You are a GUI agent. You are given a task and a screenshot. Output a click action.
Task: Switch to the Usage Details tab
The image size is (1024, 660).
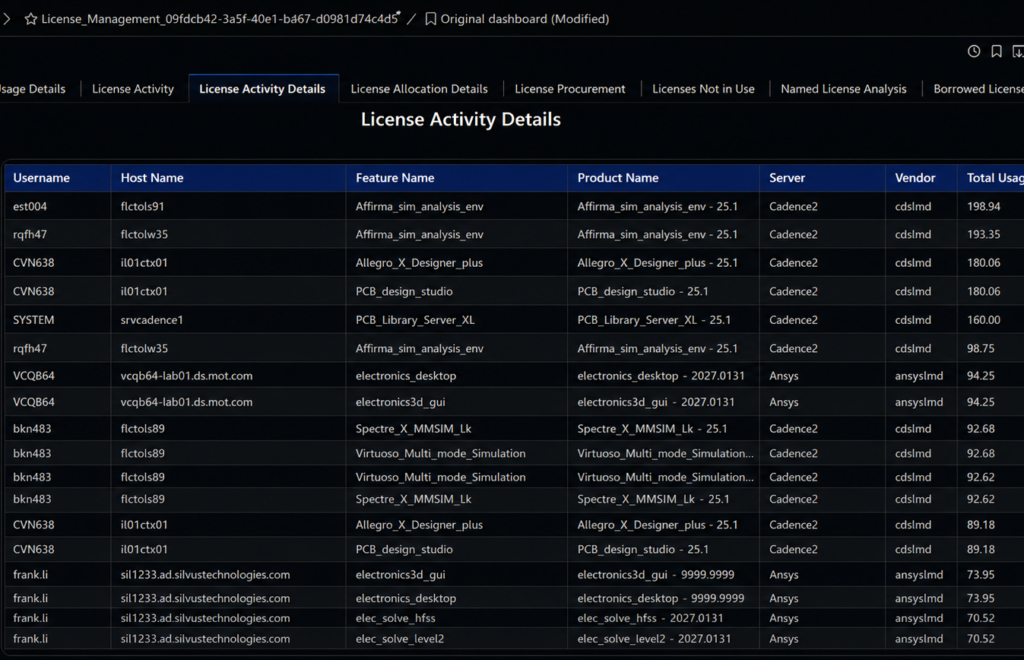[x=33, y=89]
